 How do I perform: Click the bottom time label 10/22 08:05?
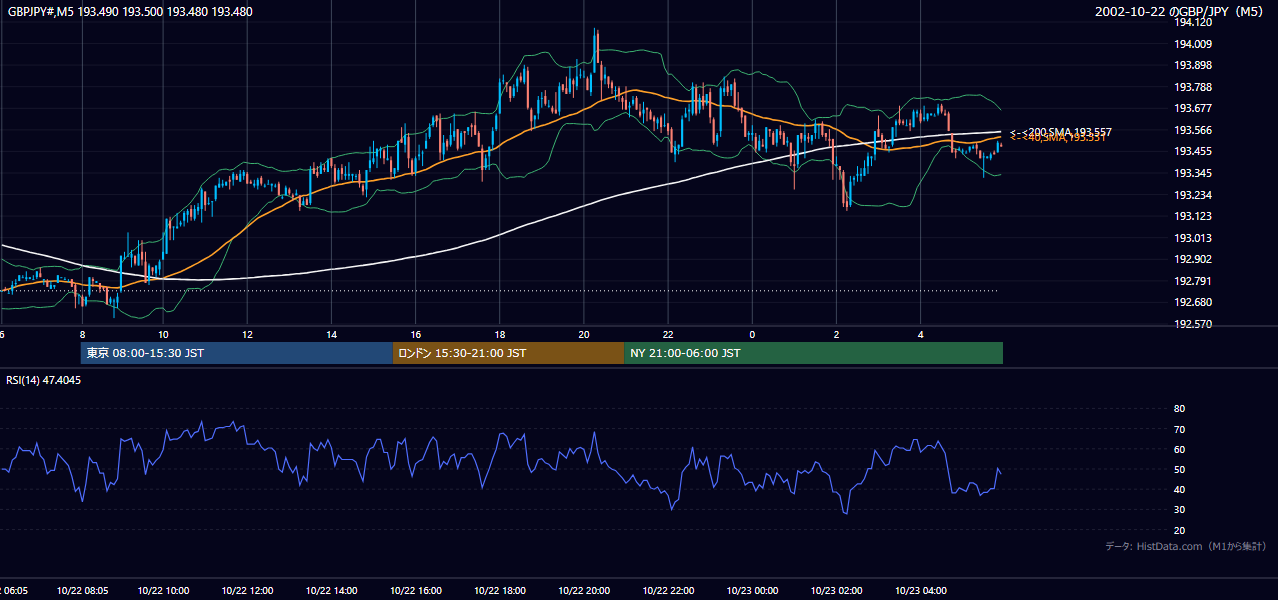(x=83, y=591)
